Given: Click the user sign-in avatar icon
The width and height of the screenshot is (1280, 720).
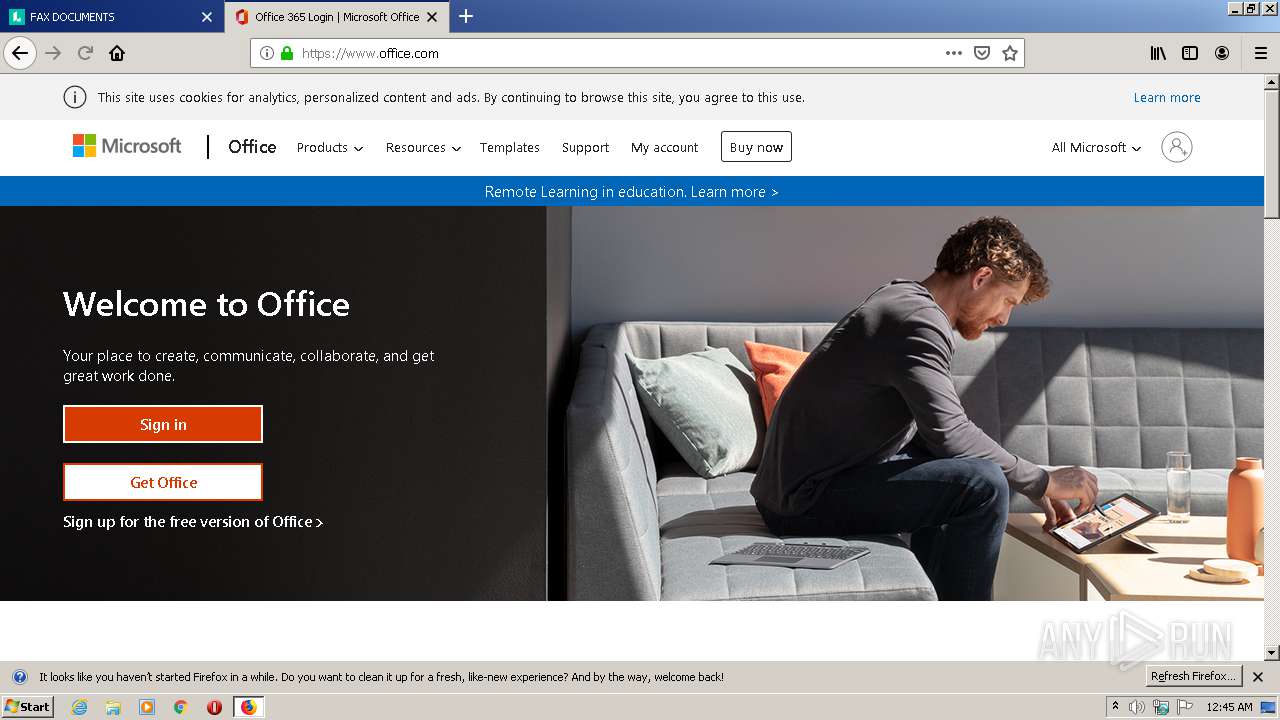Looking at the screenshot, I should click(1177, 147).
